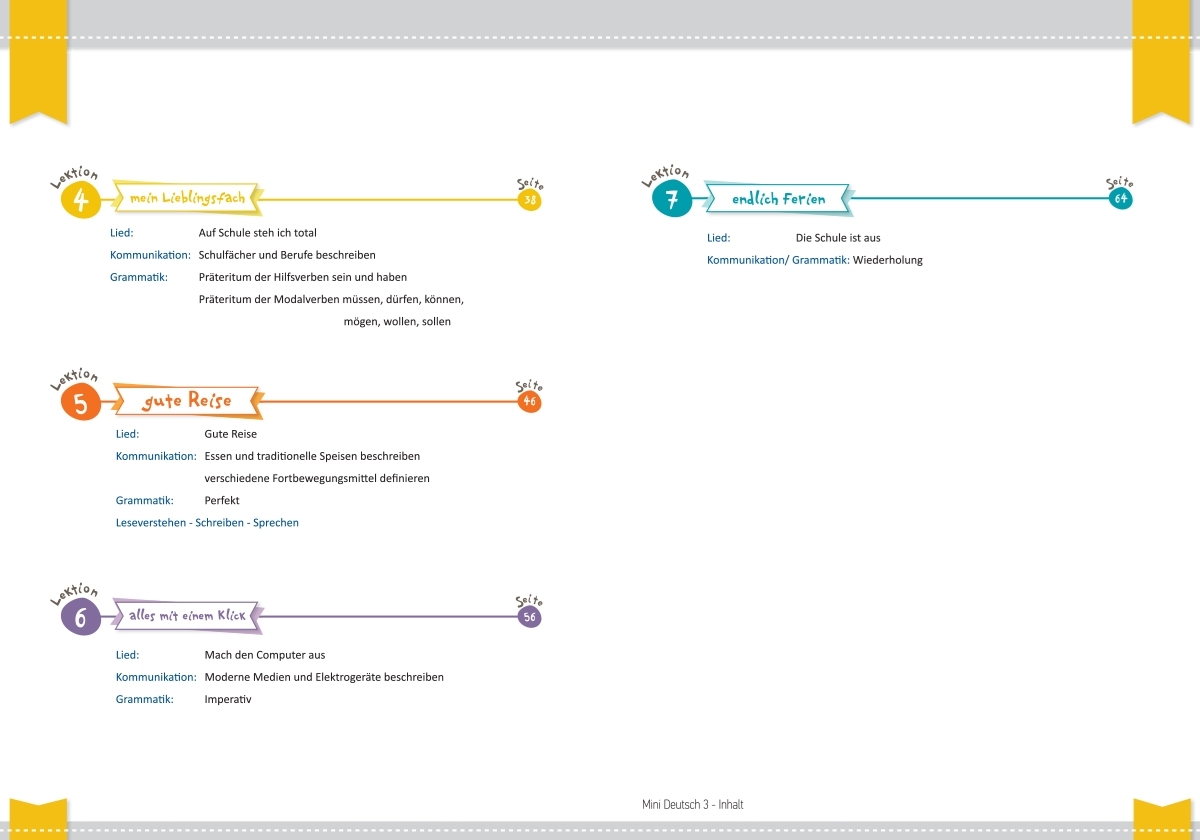
Task: Open the 'mein Lieblingsfach' banner title
Action: coord(187,199)
